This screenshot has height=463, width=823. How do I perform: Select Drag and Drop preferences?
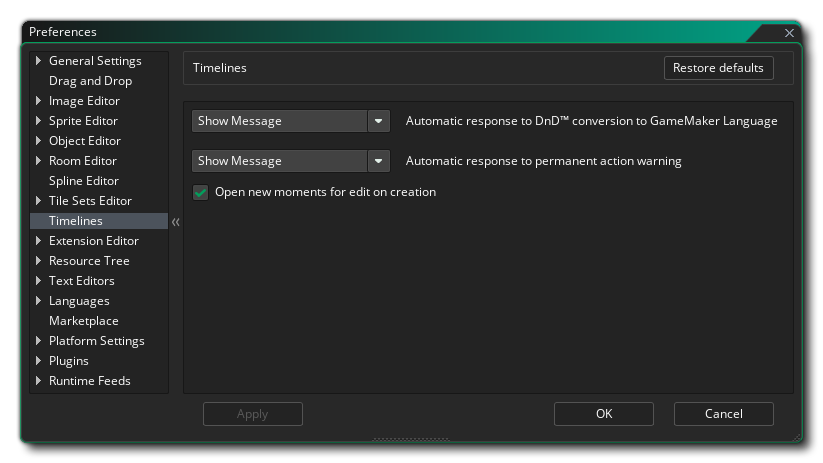point(90,81)
